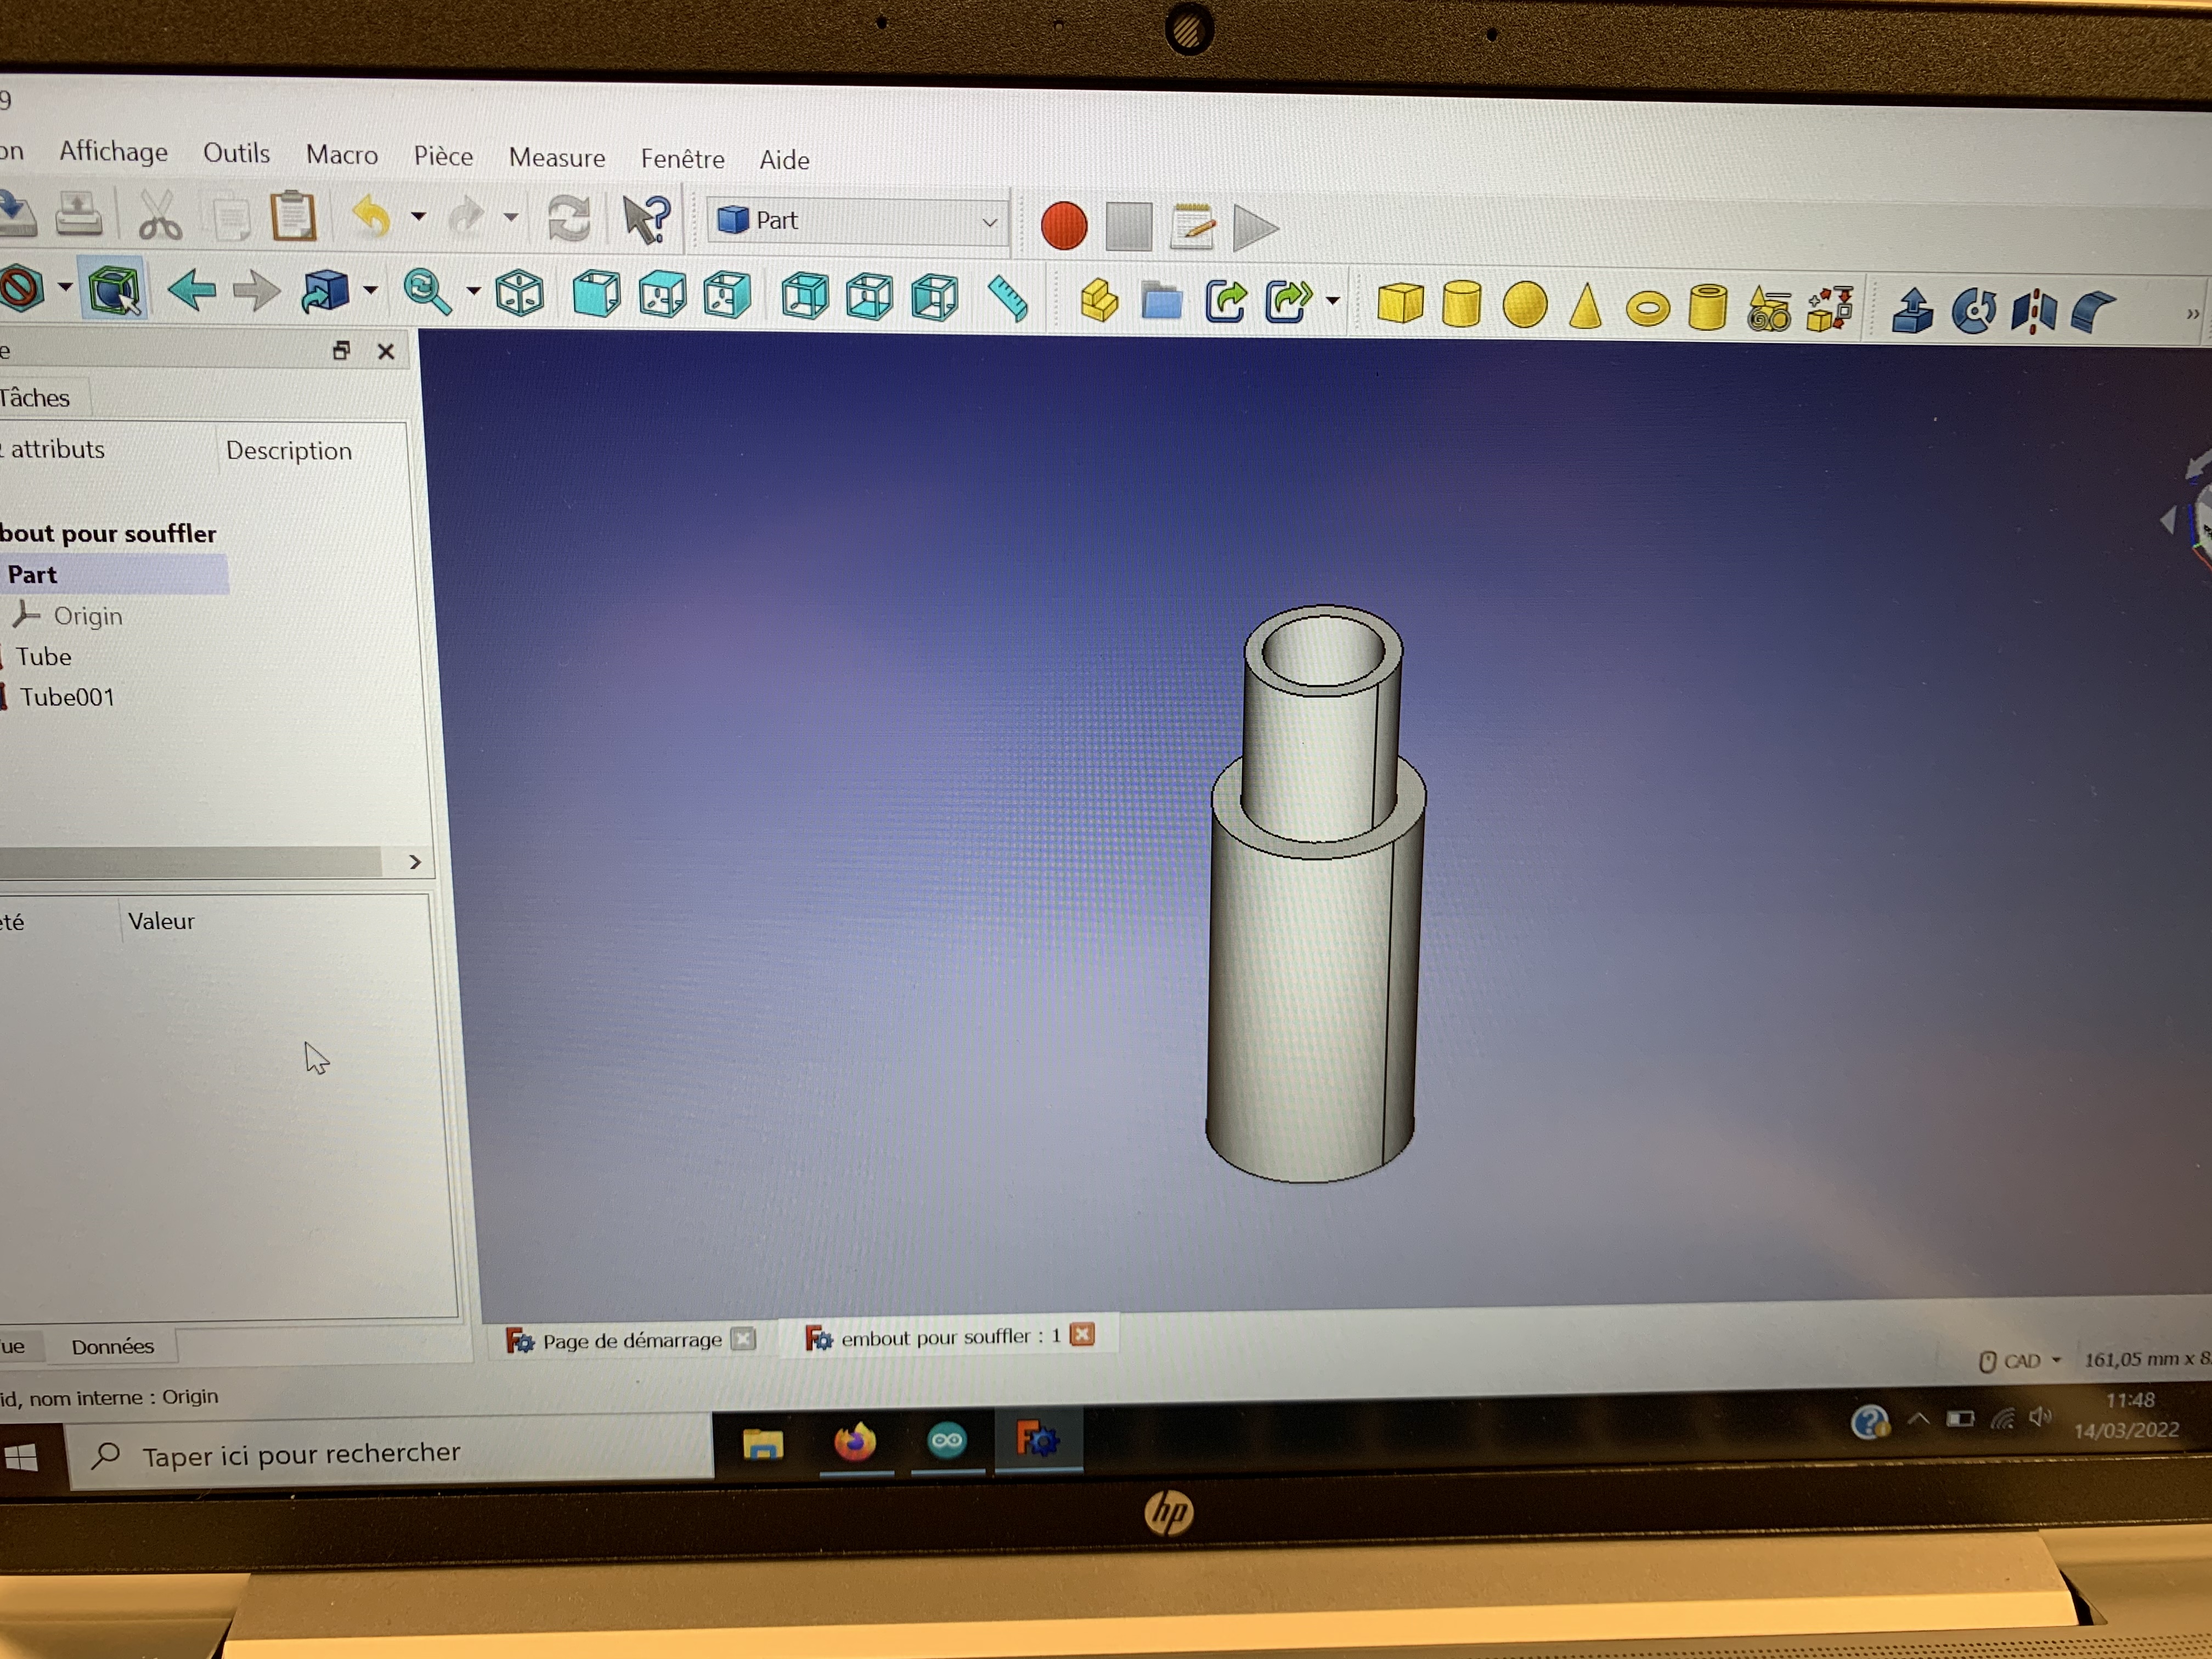Viewport: 2212px width, 1659px height.
Task: Create a torus primitive
Action: [x=1647, y=308]
